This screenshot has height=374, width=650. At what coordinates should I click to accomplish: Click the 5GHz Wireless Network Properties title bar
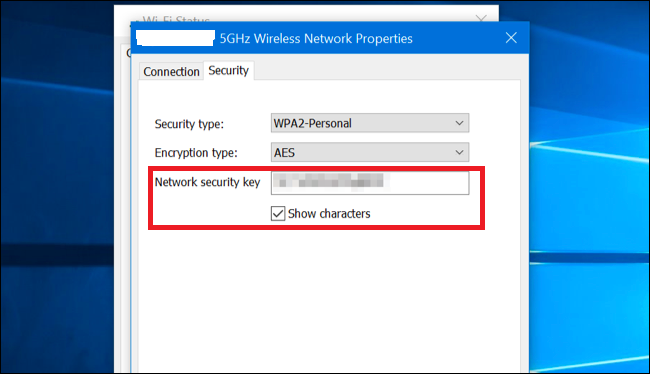(316, 39)
